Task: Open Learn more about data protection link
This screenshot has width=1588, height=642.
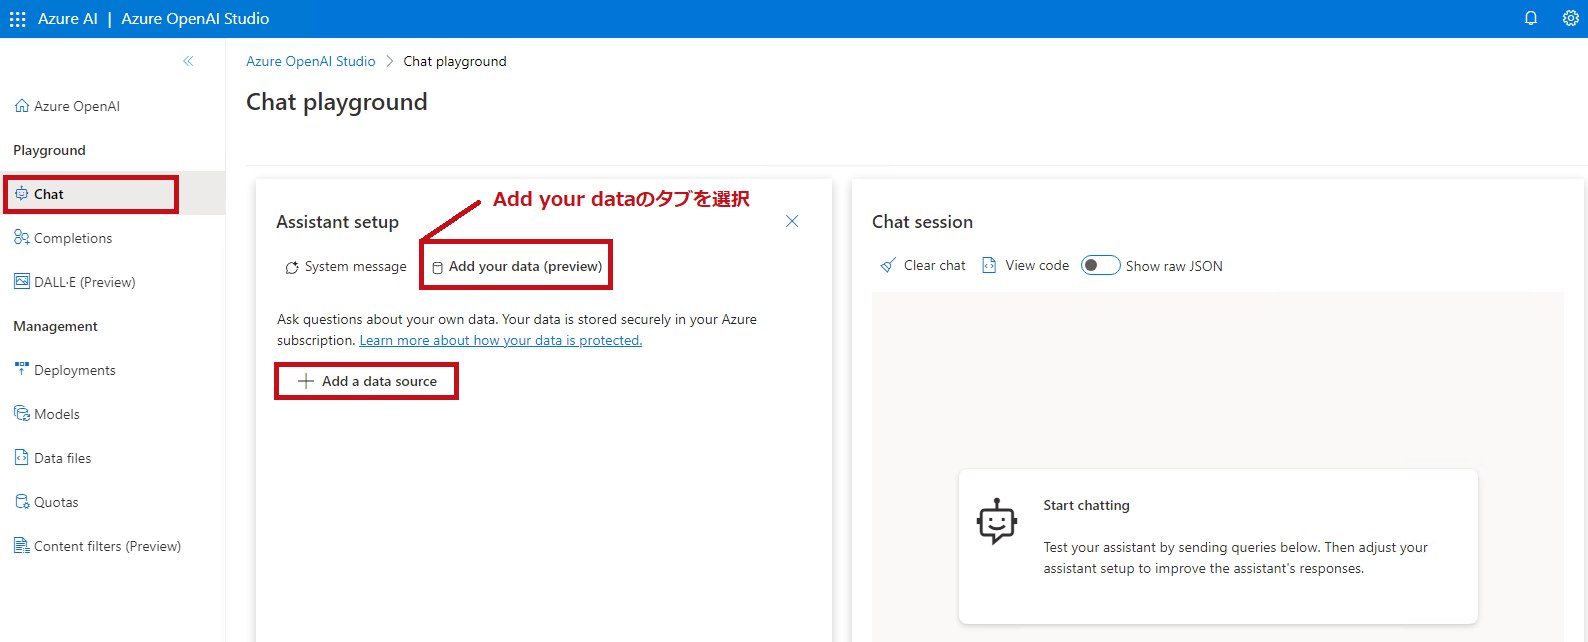Action: (x=501, y=340)
